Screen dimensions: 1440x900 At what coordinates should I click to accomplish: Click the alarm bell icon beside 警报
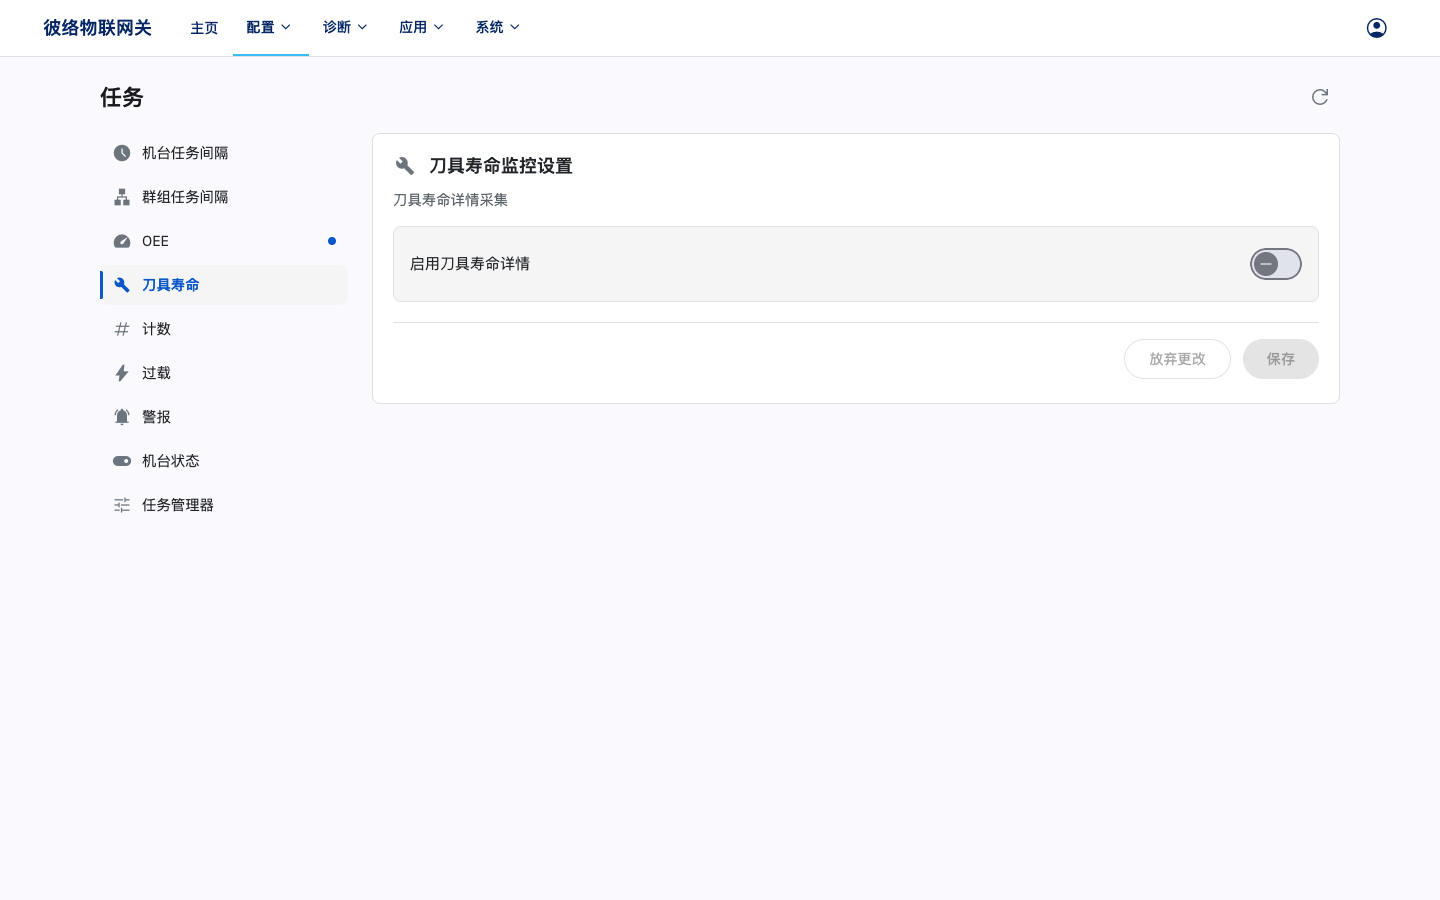[x=122, y=417]
